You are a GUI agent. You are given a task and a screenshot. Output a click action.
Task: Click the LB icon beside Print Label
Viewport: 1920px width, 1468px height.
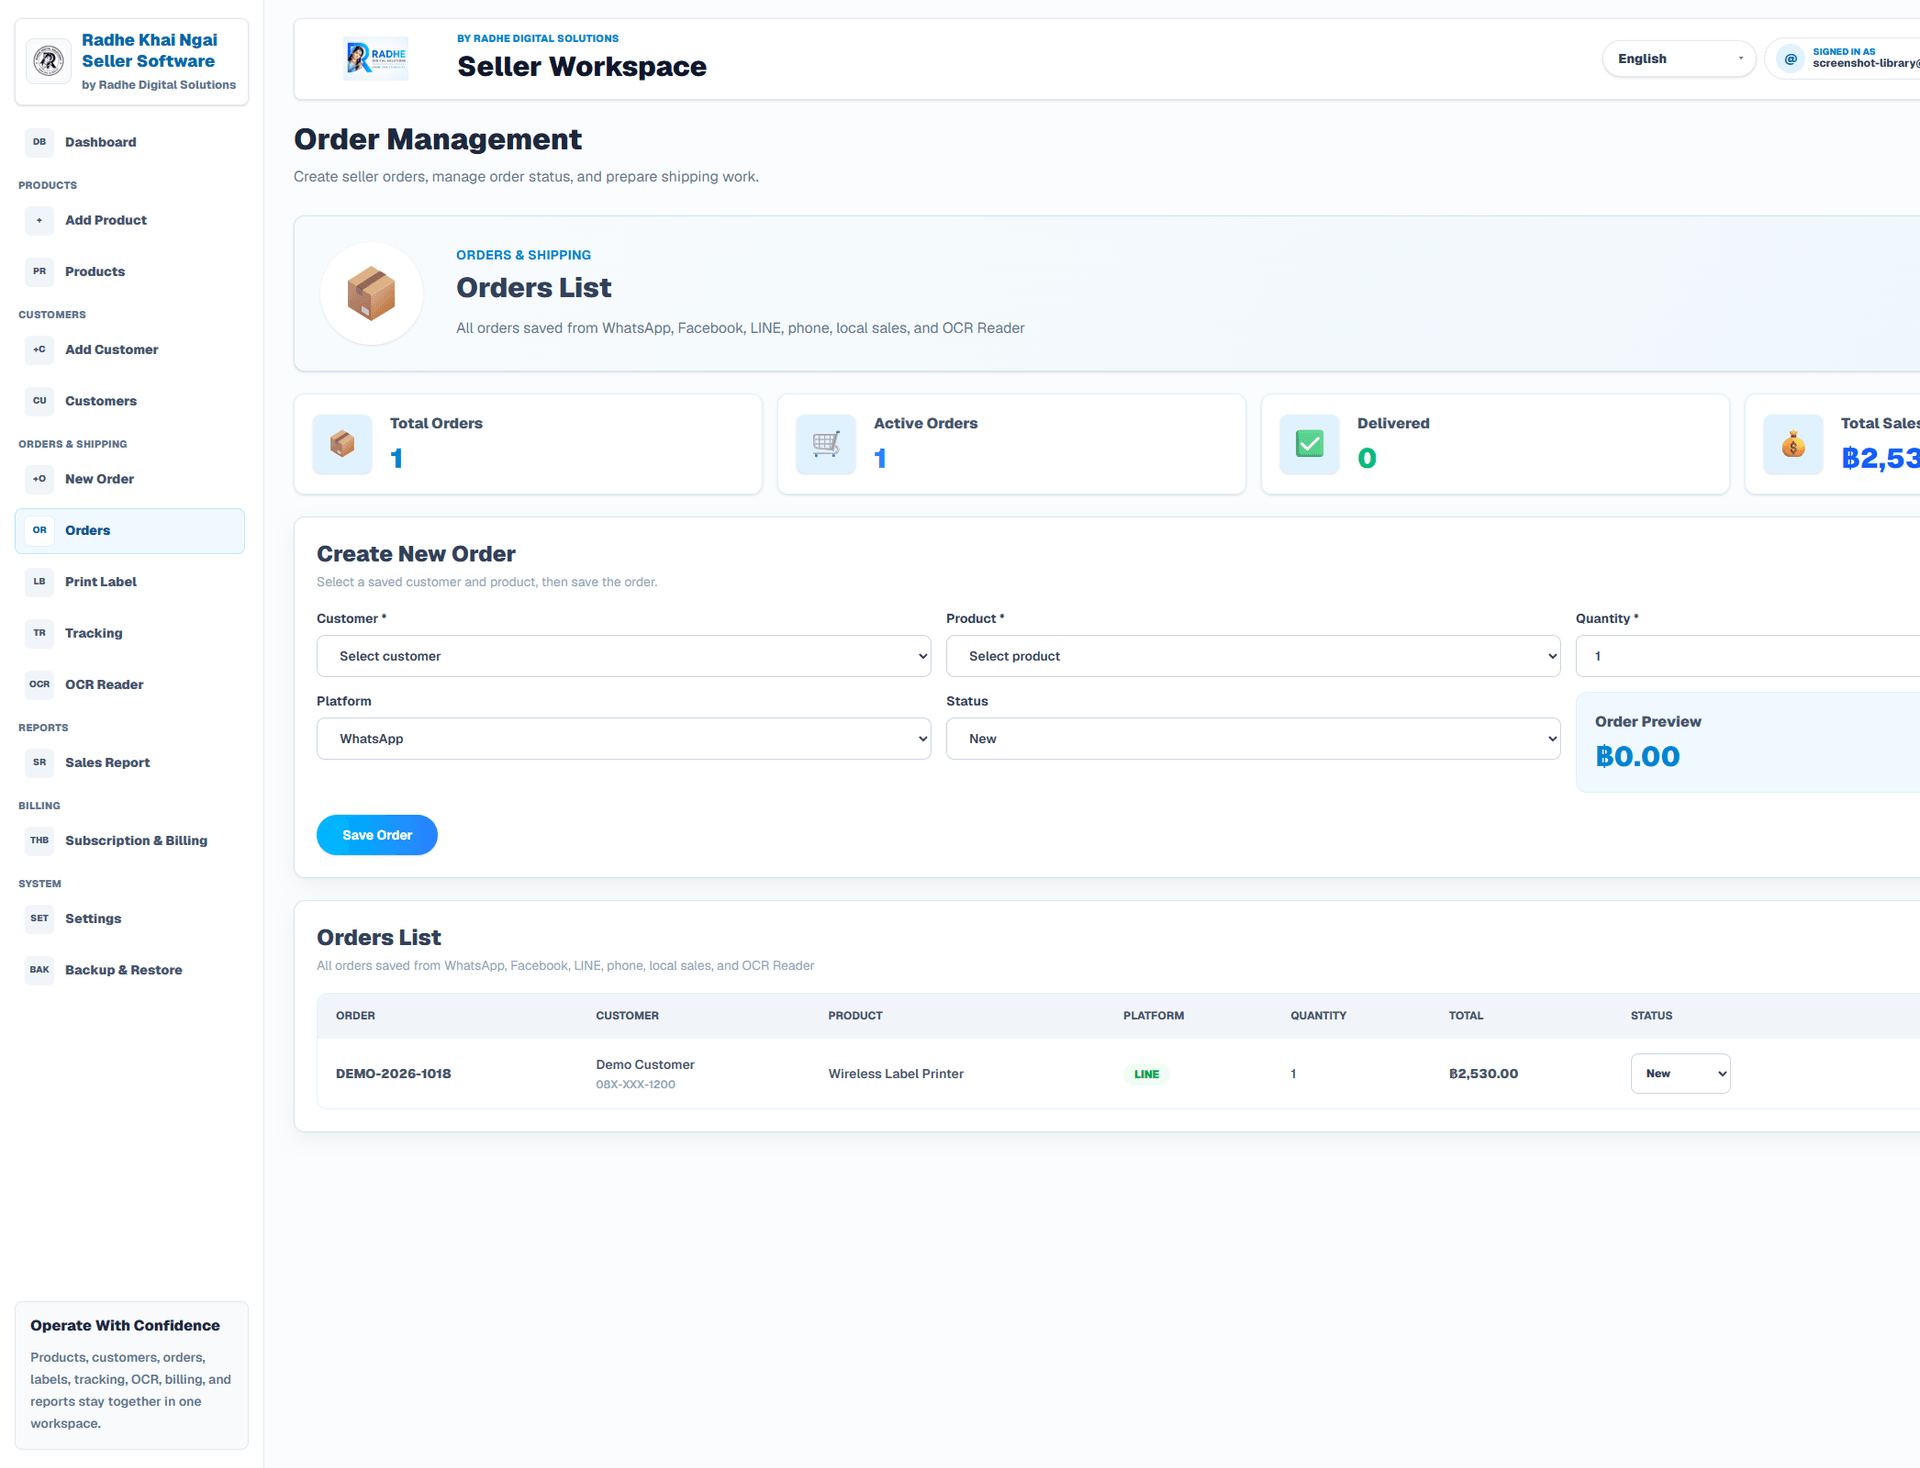click(39, 581)
